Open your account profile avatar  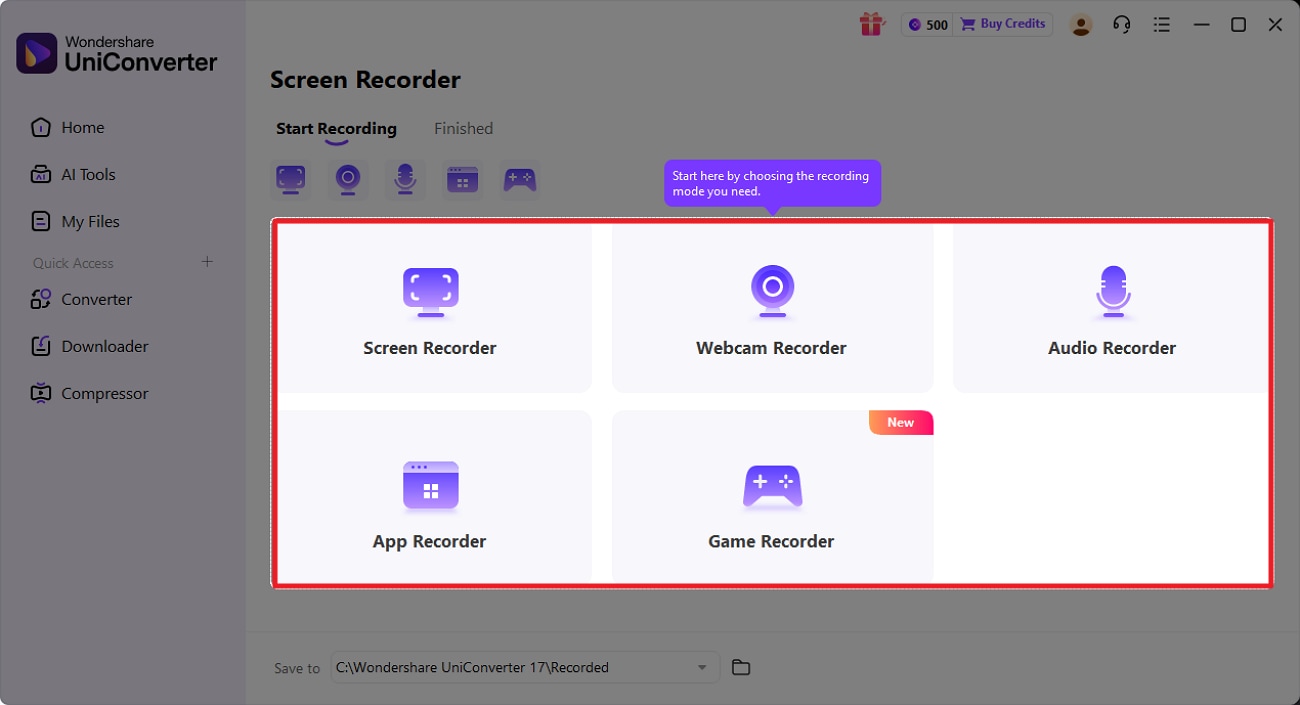click(x=1081, y=23)
